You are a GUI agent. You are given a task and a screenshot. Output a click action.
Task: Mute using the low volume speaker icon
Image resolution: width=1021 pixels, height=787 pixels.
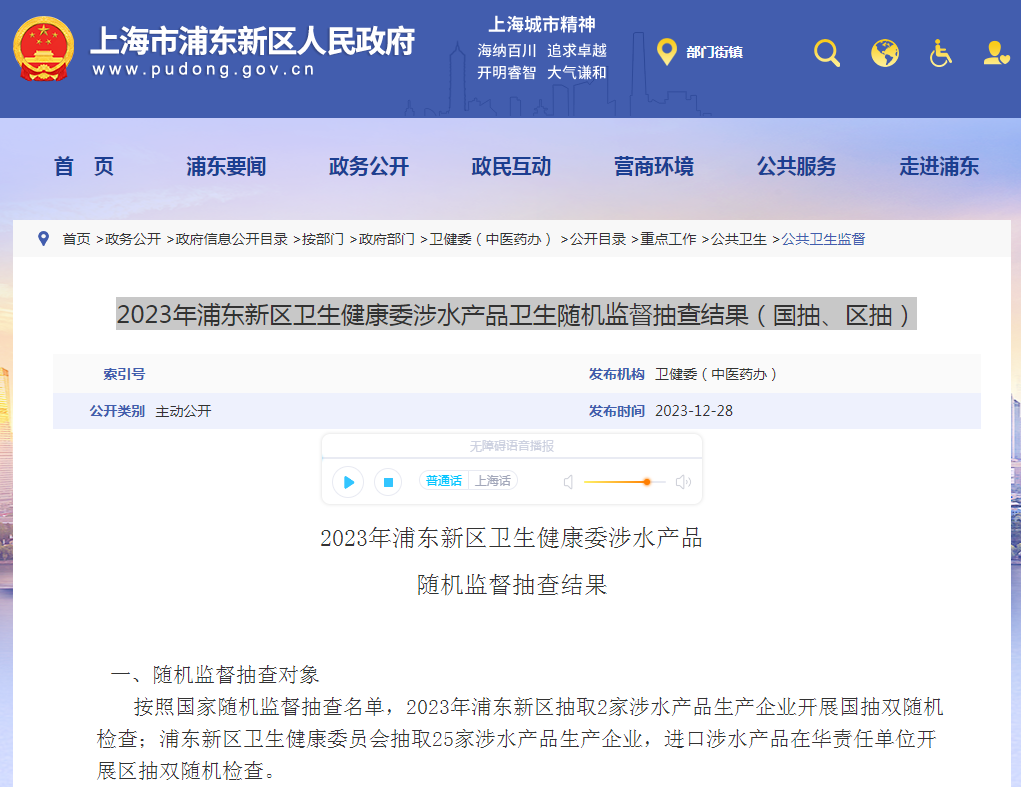(x=568, y=482)
